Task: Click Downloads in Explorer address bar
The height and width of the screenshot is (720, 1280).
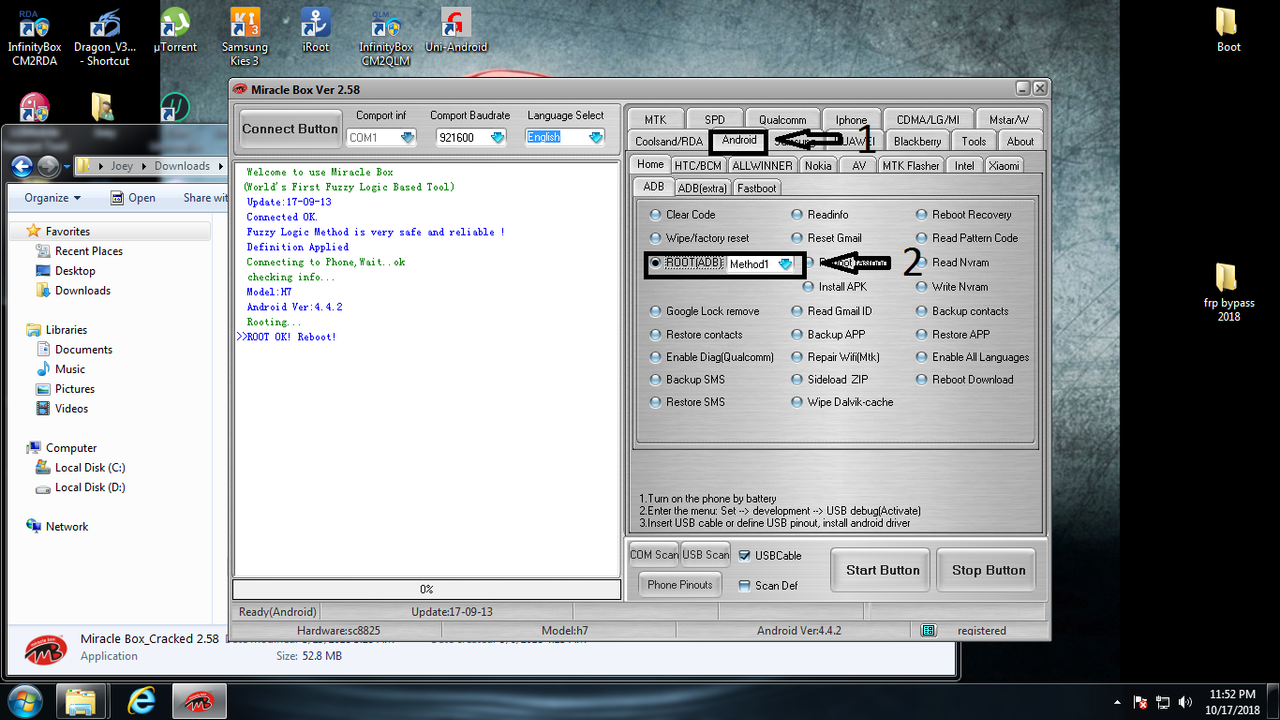Action: (182, 166)
